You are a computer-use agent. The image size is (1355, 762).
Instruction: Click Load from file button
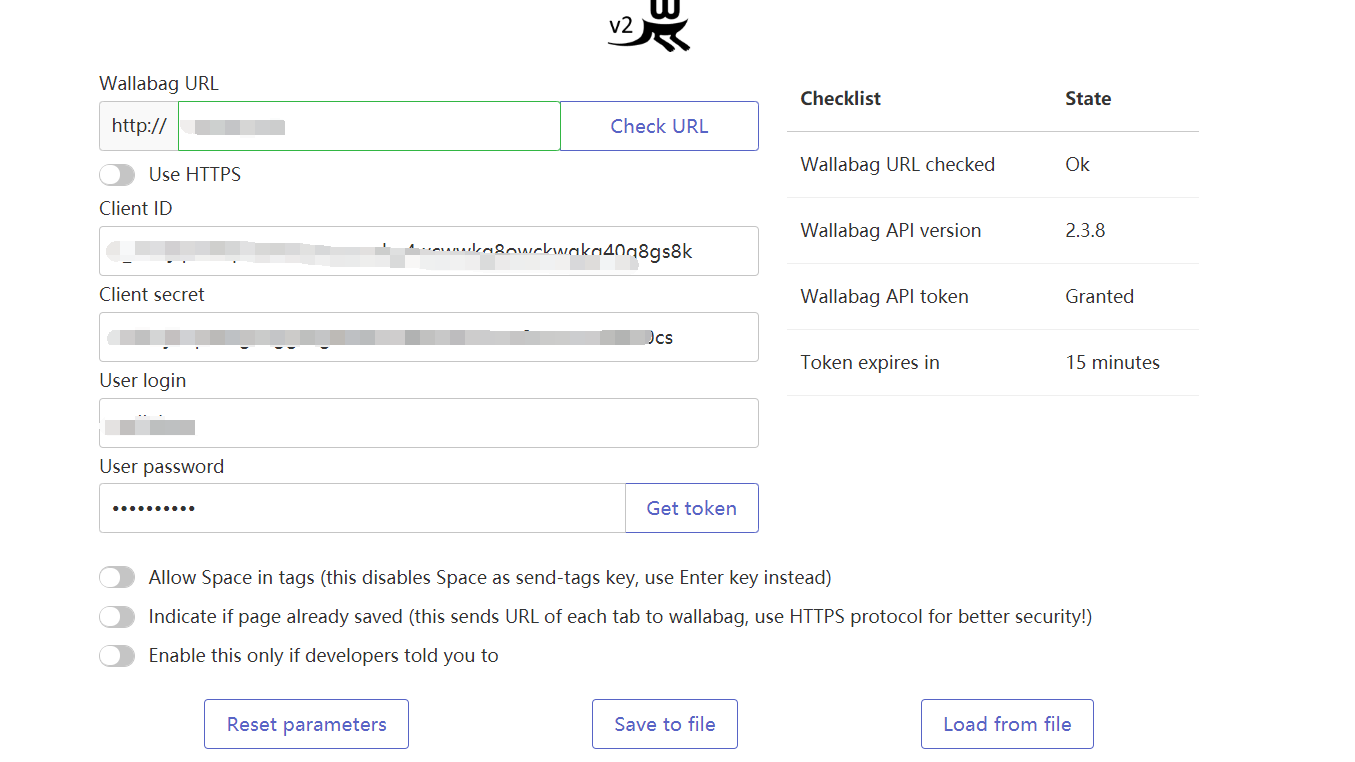point(1007,724)
